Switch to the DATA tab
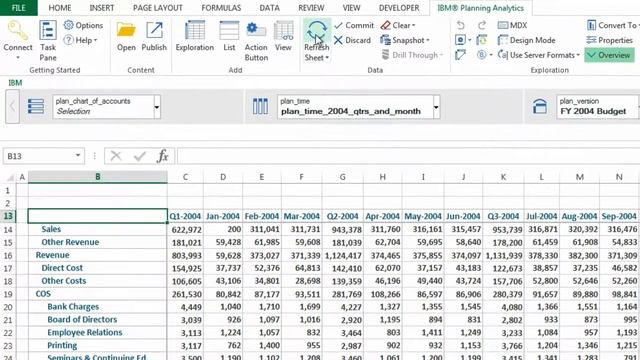The width and height of the screenshot is (640, 360). coord(269,8)
